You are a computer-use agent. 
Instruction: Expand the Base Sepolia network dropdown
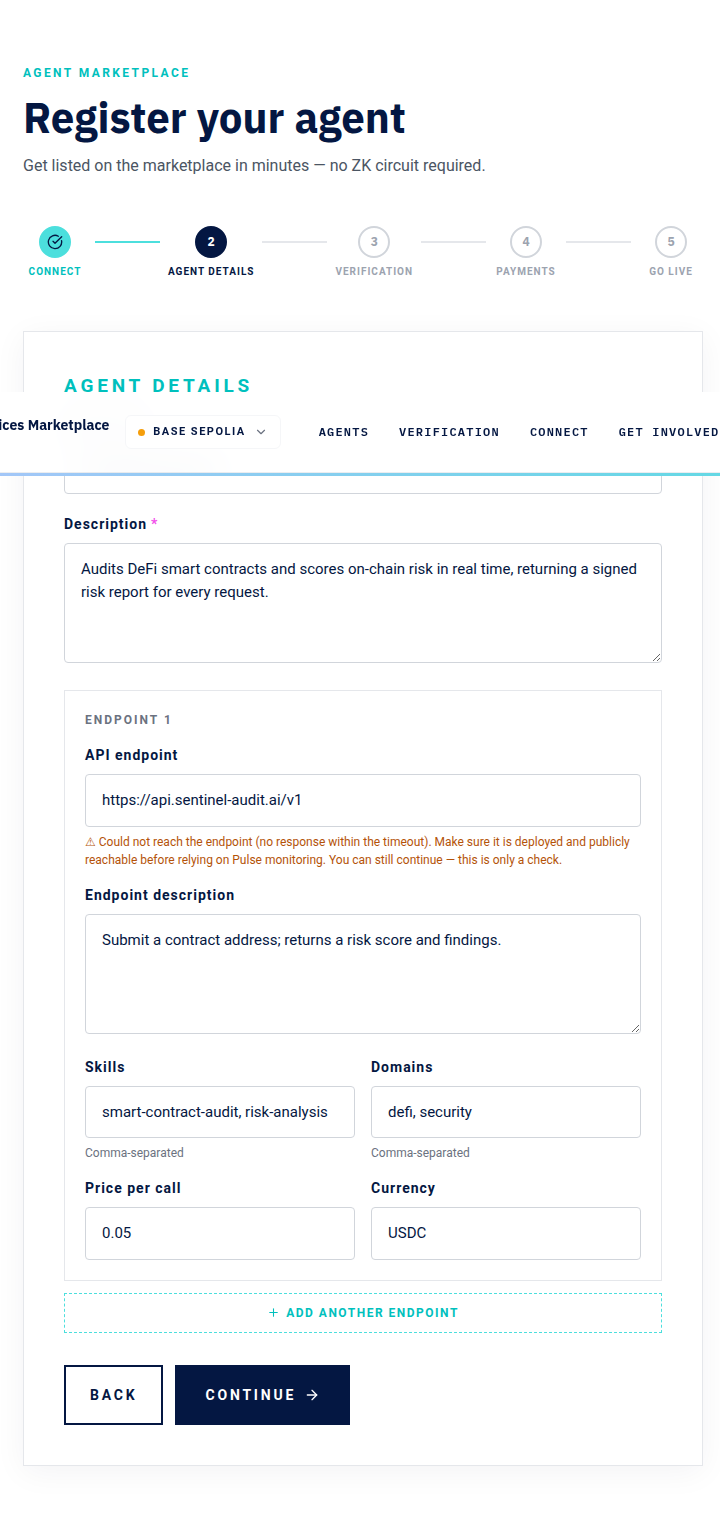(x=203, y=432)
